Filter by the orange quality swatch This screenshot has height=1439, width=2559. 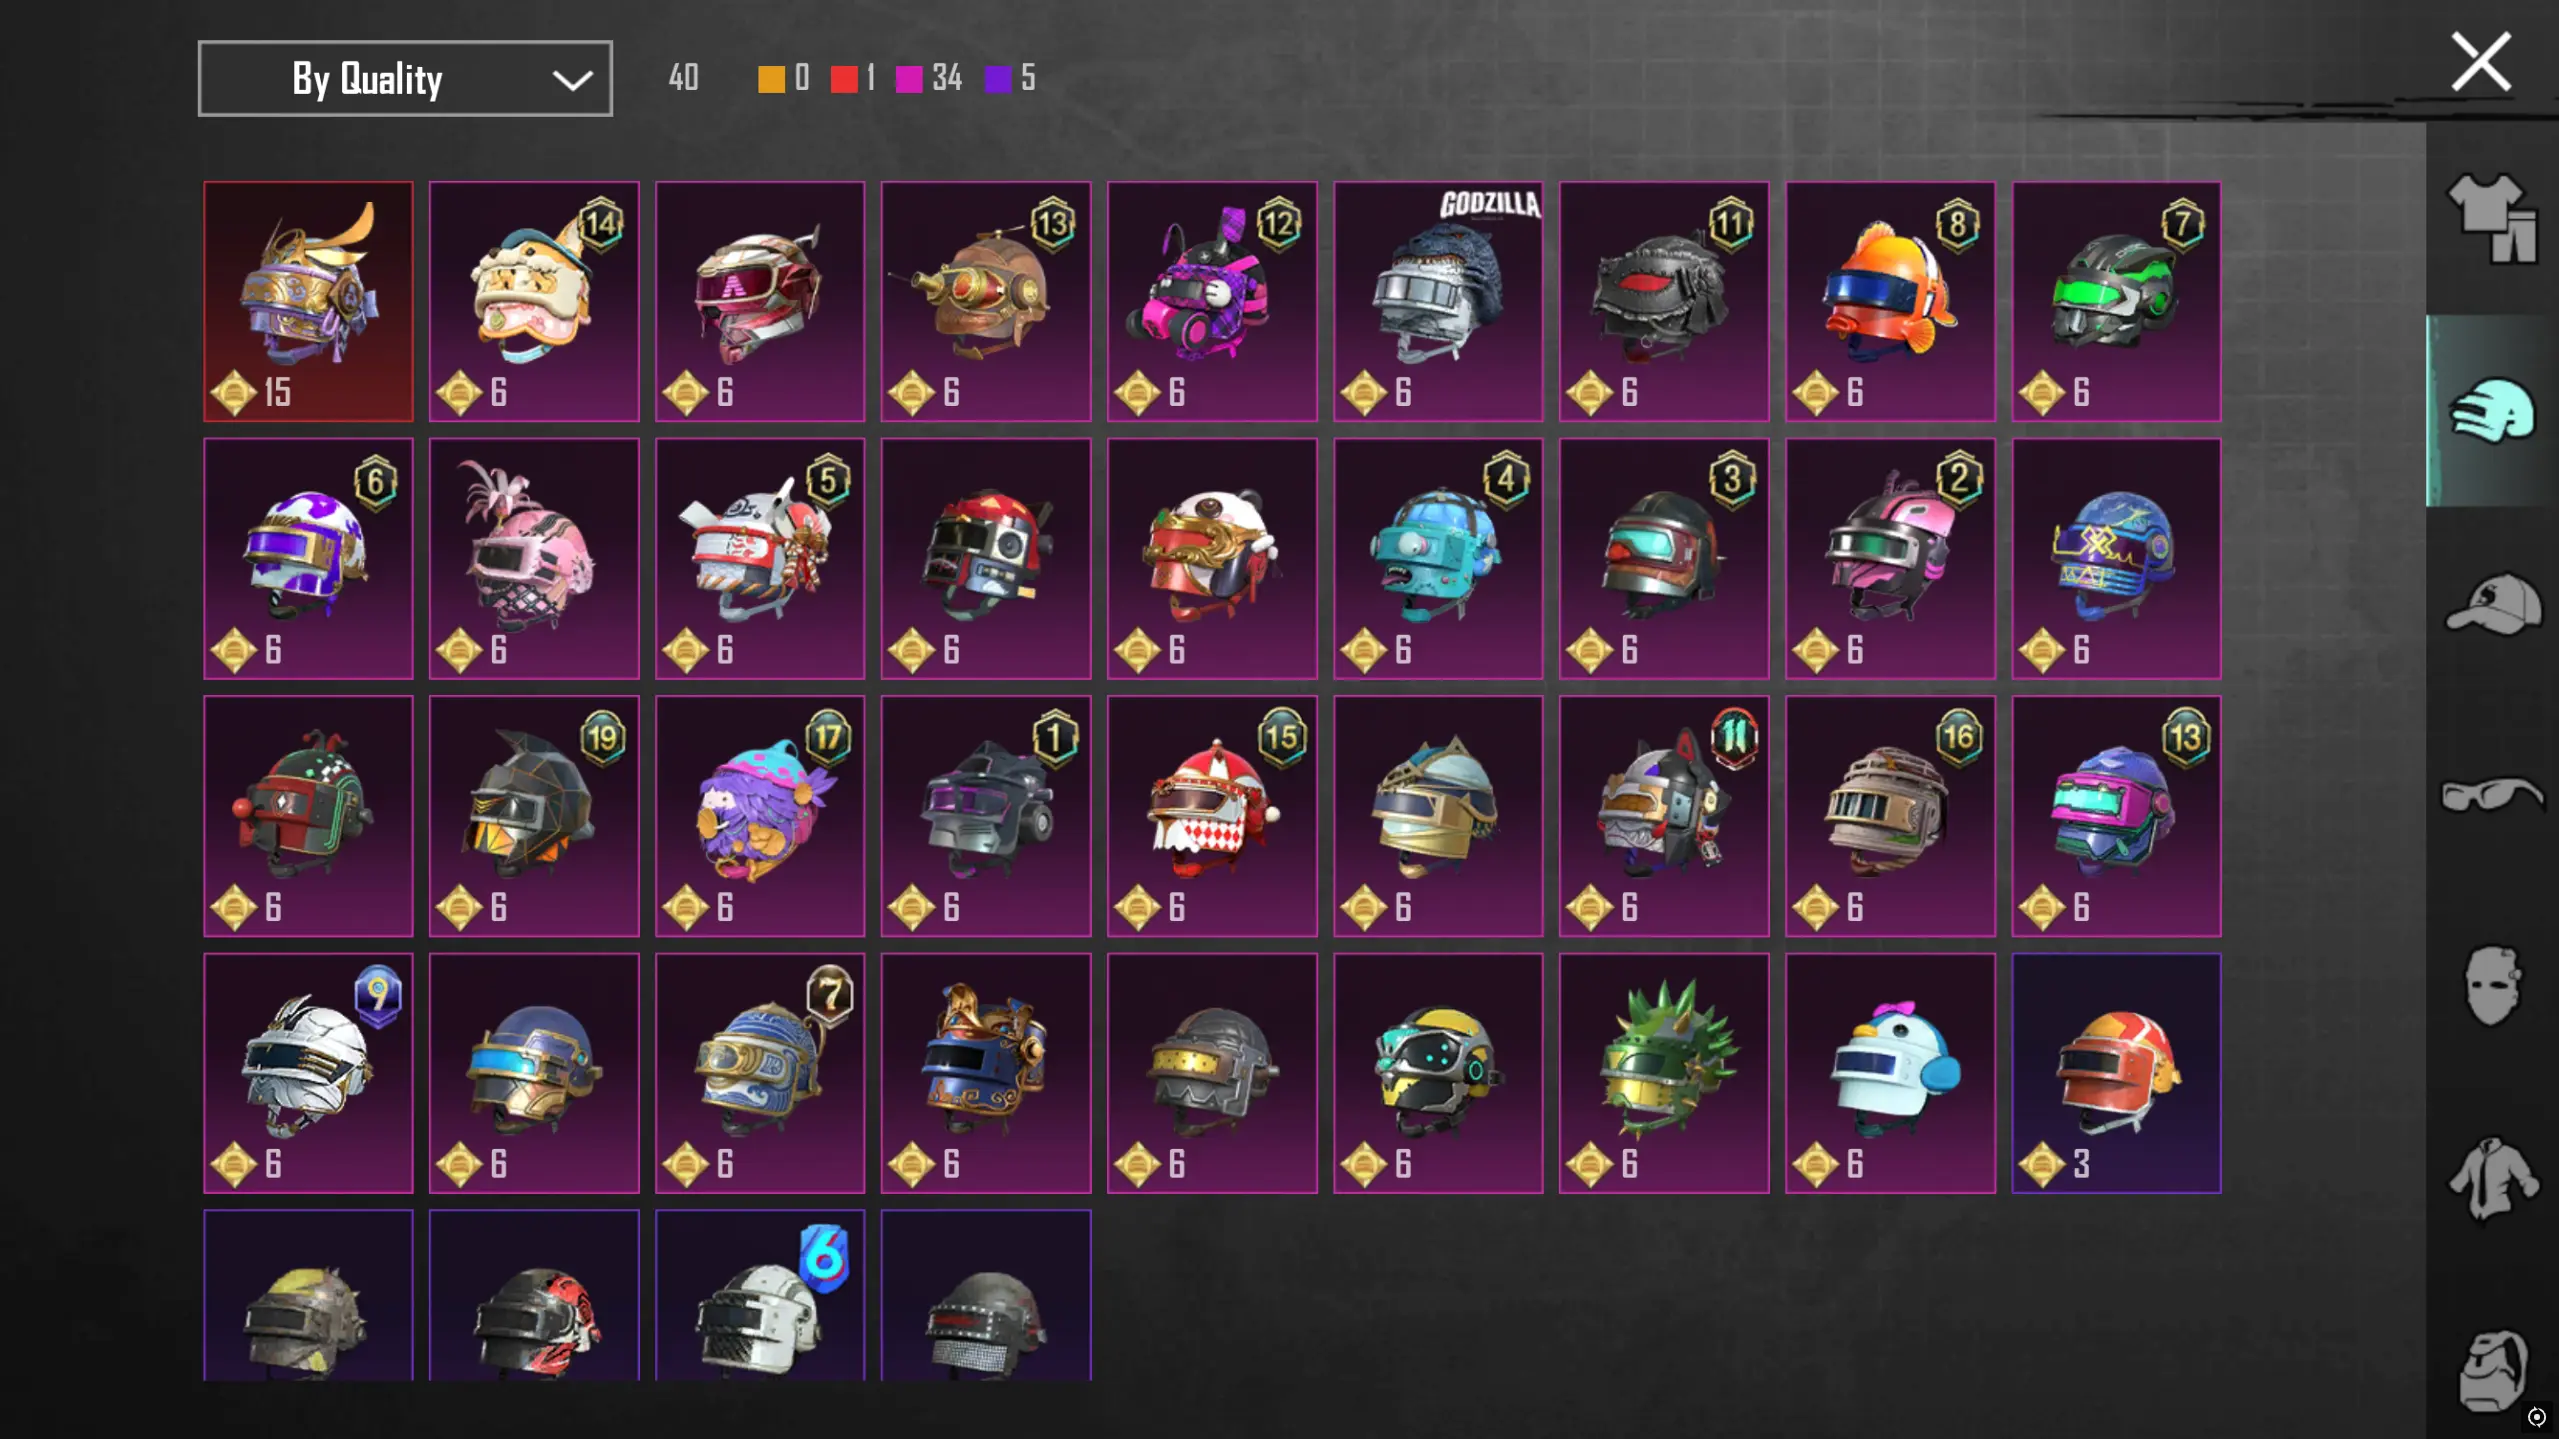[x=771, y=79]
